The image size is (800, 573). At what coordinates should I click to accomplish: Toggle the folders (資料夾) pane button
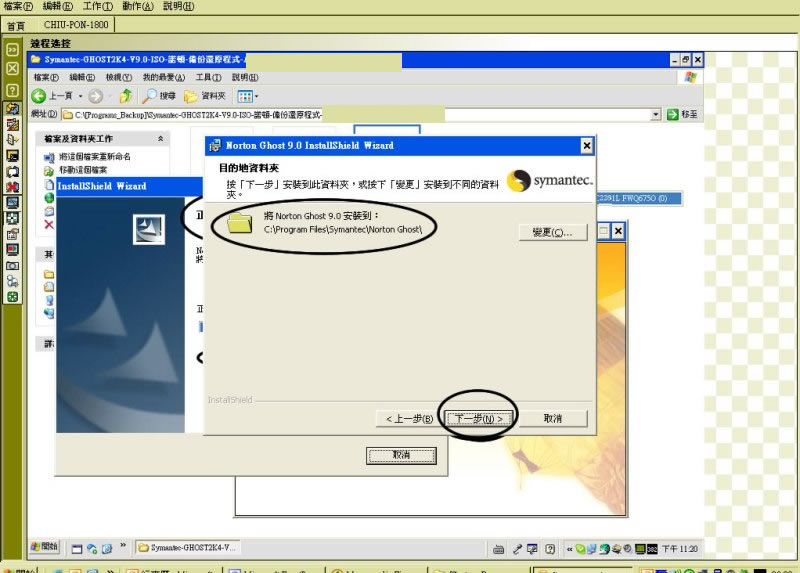[205, 96]
